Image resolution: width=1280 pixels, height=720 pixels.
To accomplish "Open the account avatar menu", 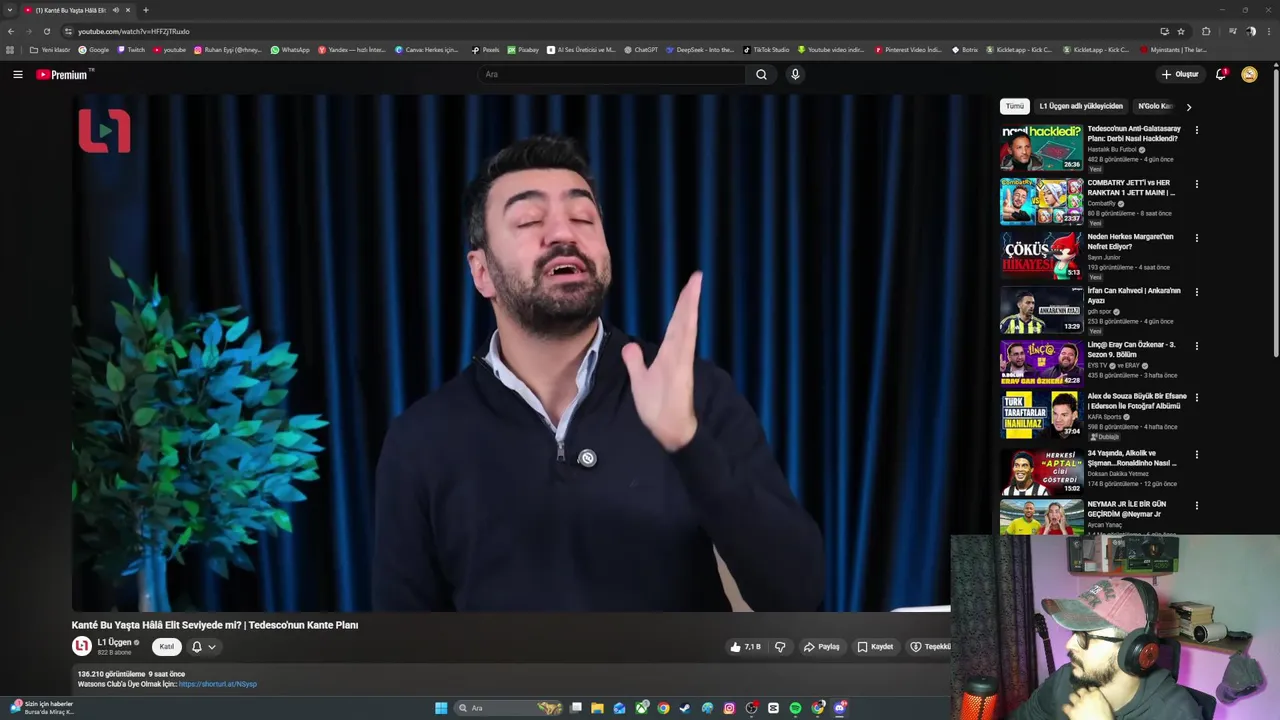I will tap(1249, 74).
